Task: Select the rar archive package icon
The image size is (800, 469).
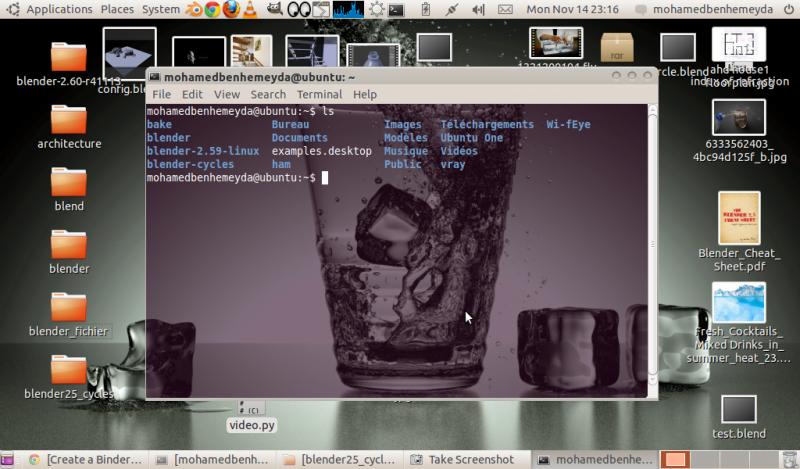Action: [617, 47]
